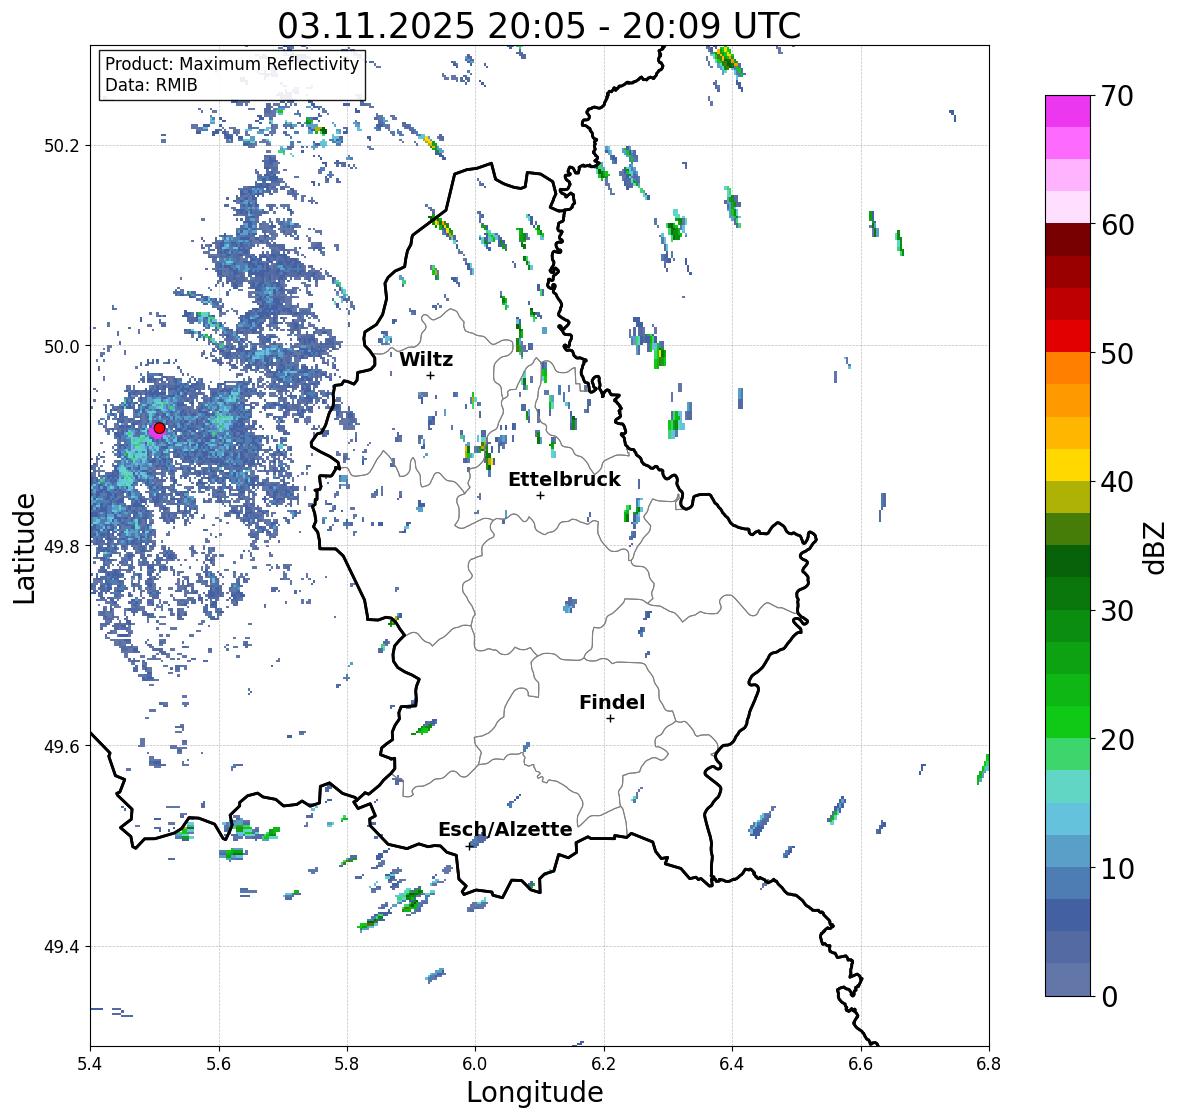Click the 5.6 longitude tick label

(x=219, y=1063)
